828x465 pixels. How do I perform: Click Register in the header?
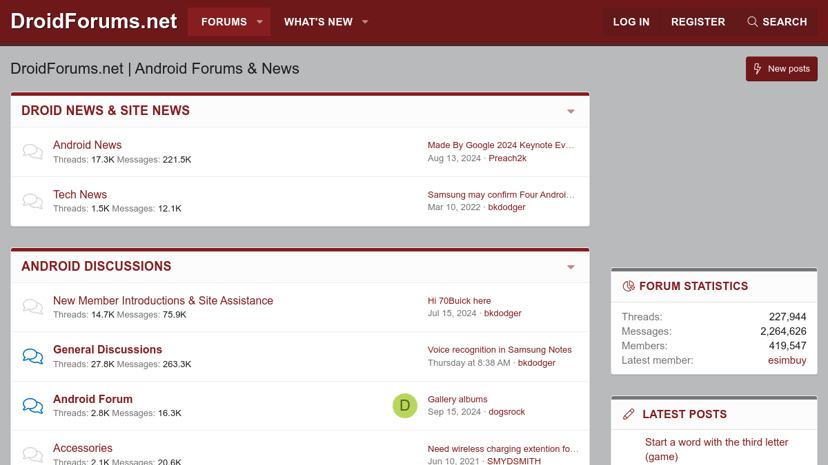pos(698,22)
